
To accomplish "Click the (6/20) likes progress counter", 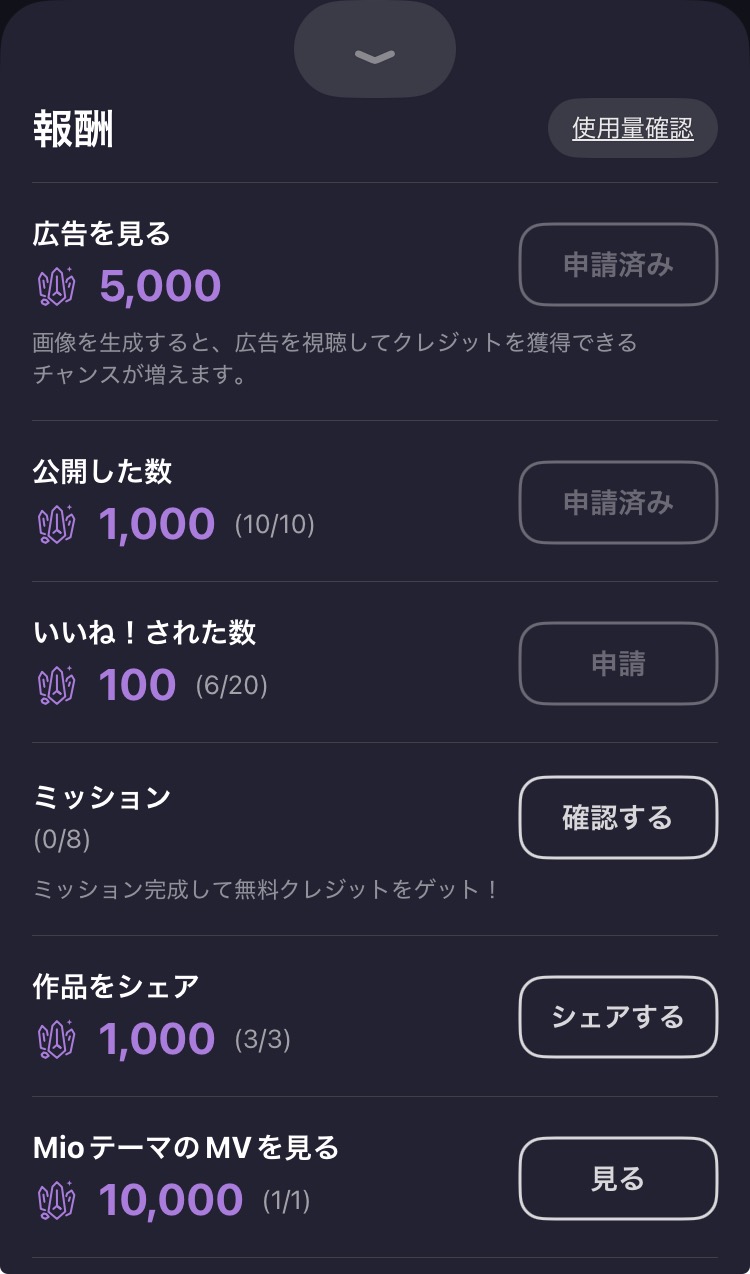I will coord(231,686).
